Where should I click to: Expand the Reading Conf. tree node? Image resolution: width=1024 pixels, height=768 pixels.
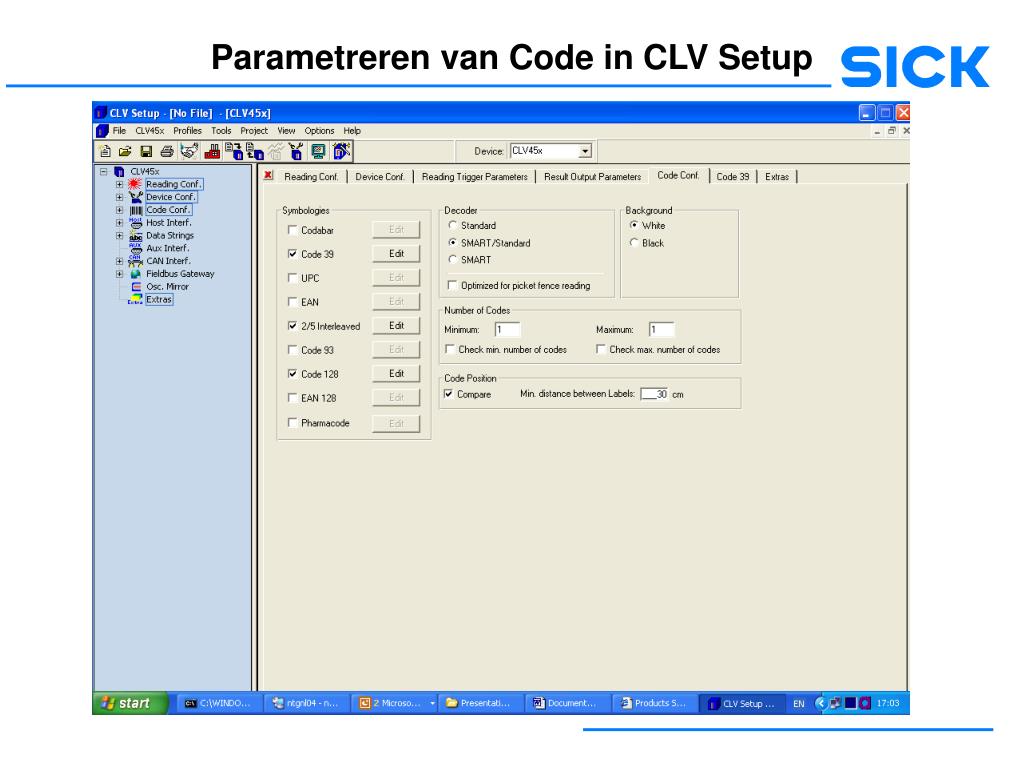(x=120, y=185)
